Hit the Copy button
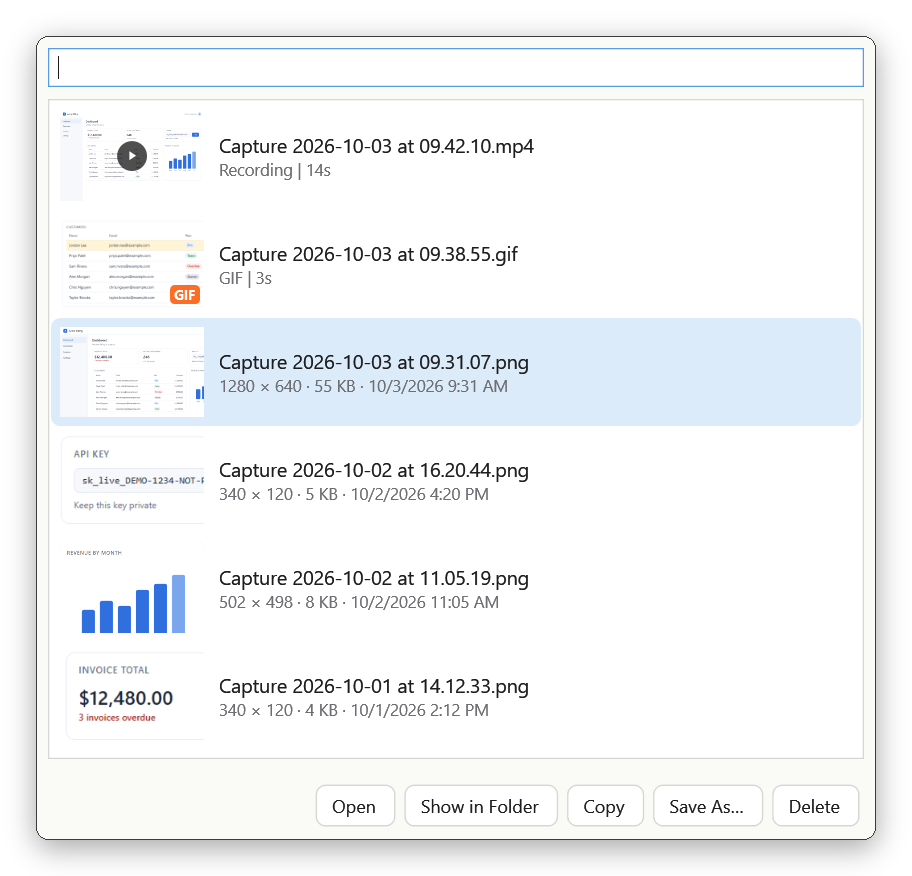This screenshot has height=876, width=912. (x=605, y=806)
